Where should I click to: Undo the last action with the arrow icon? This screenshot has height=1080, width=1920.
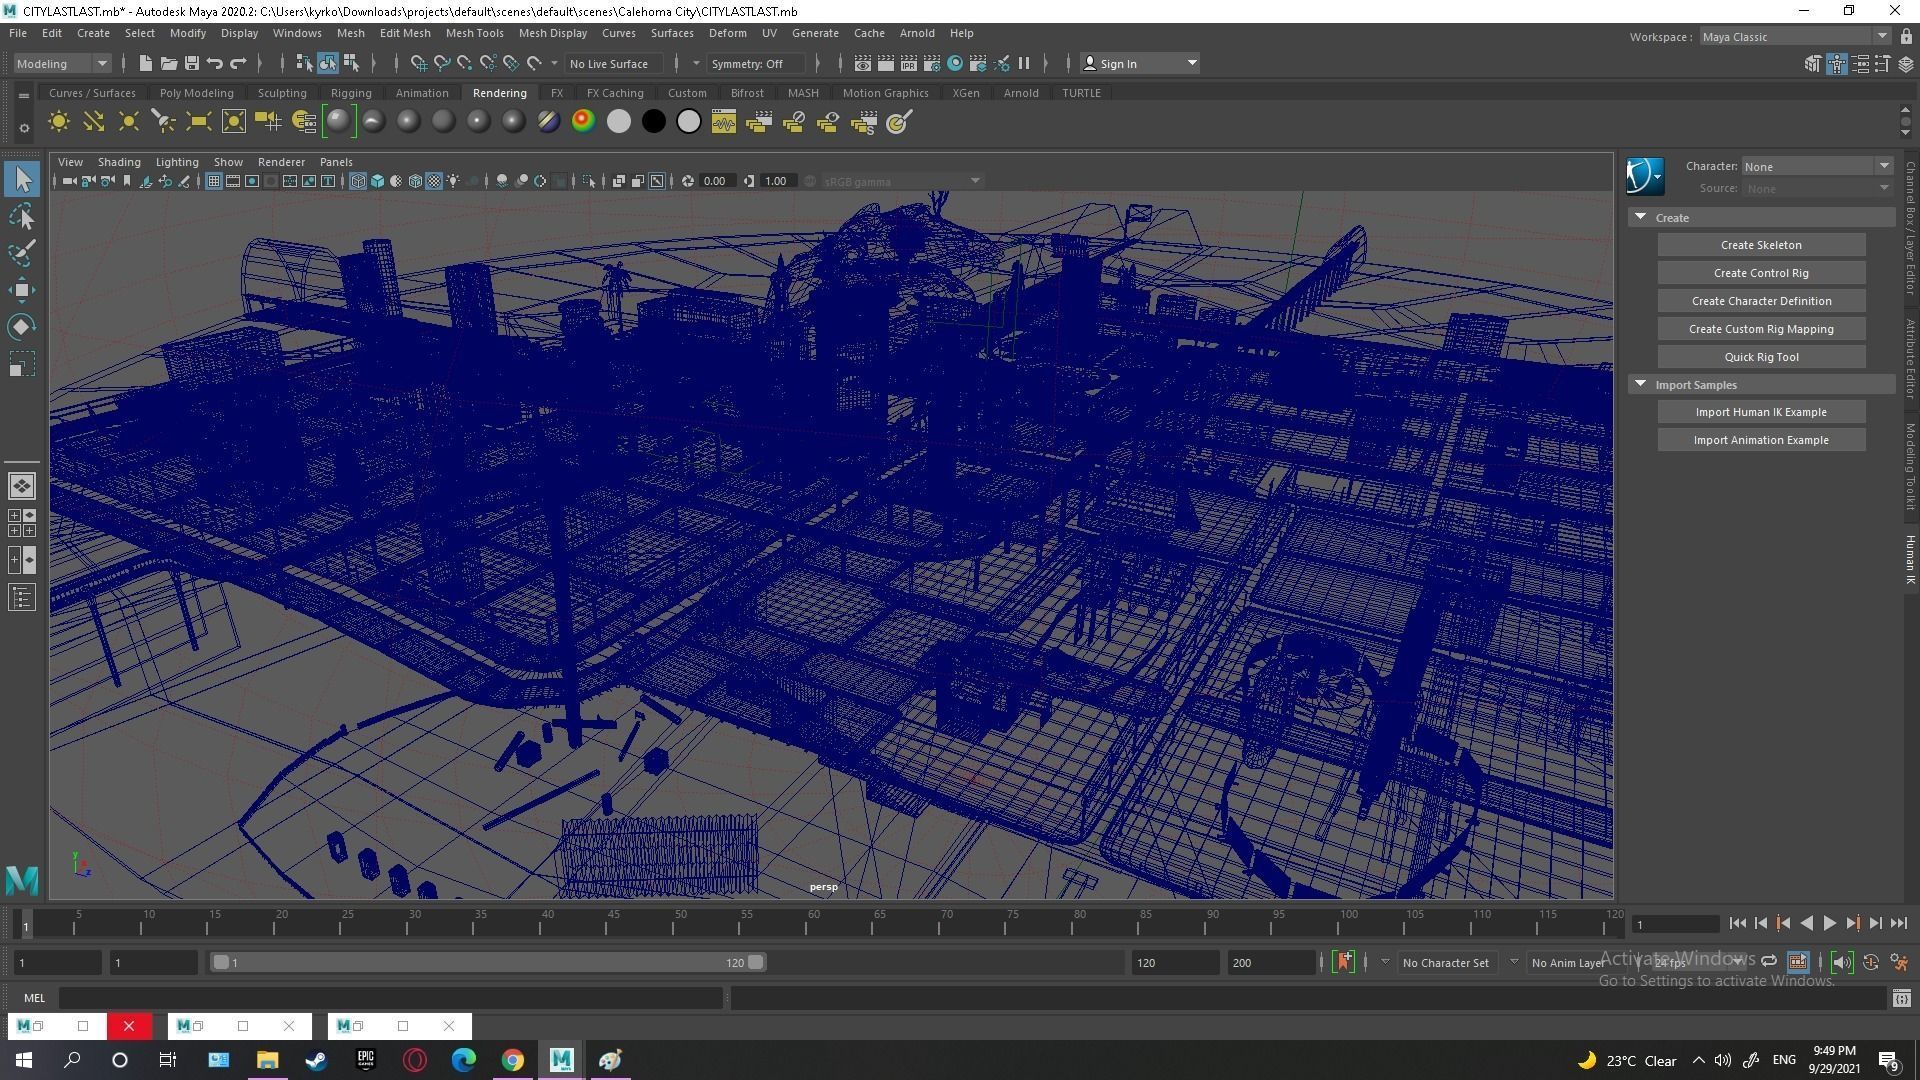point(214,63)
